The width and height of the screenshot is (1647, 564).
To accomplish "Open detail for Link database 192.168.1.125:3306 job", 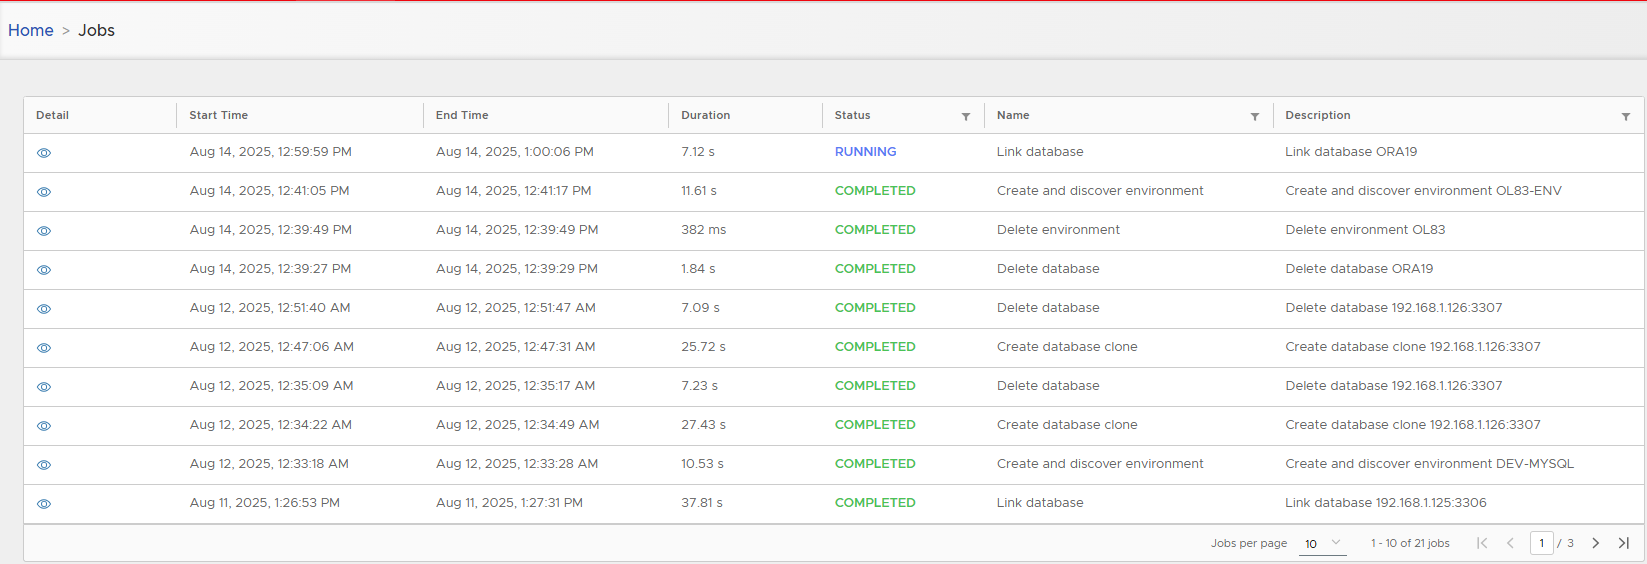I will pyautogui.click(x=44, y=504).
